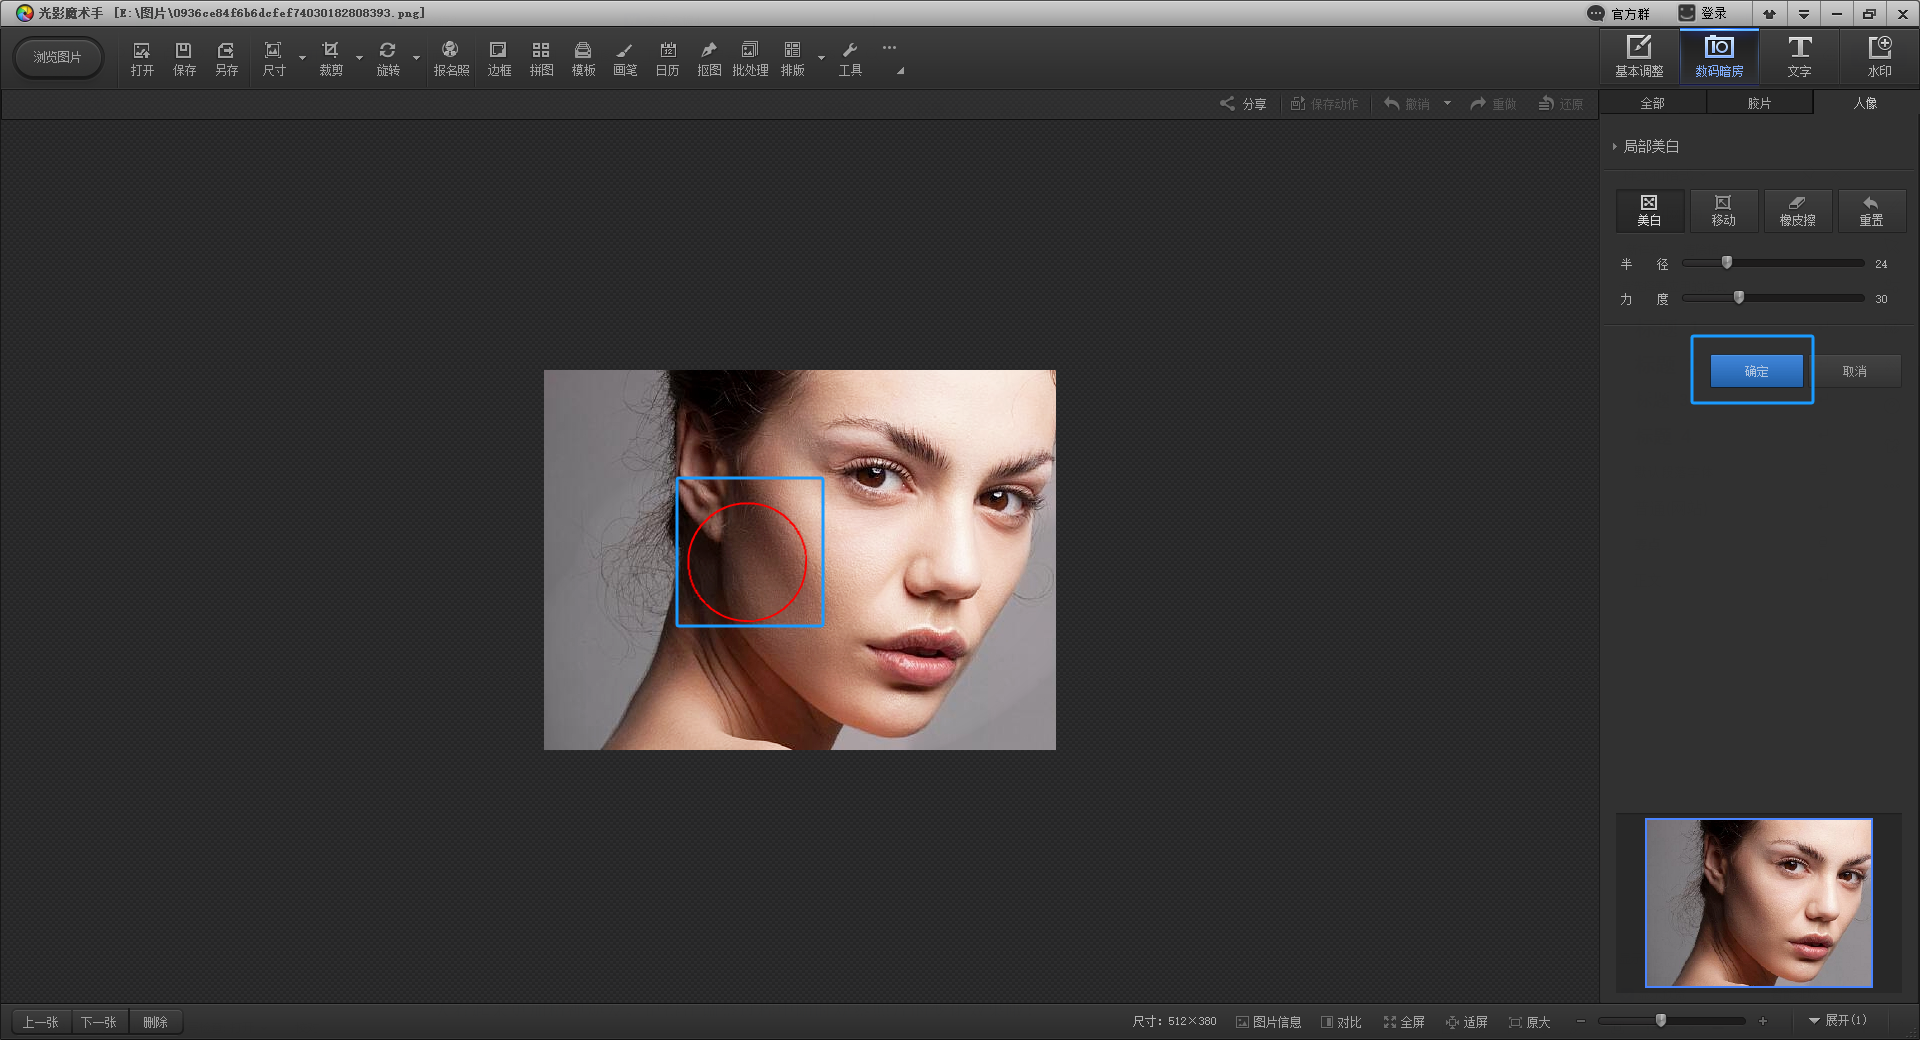Select the 画笔 (Brush) tool

[625, 58]
